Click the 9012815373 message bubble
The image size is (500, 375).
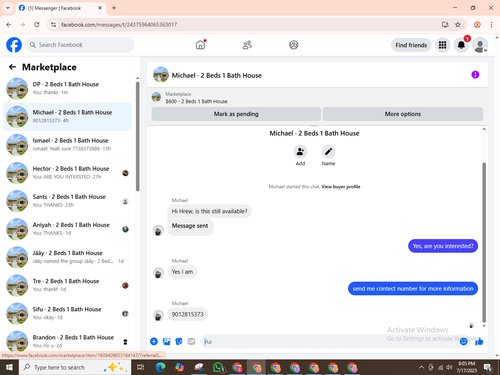(187, 314)
